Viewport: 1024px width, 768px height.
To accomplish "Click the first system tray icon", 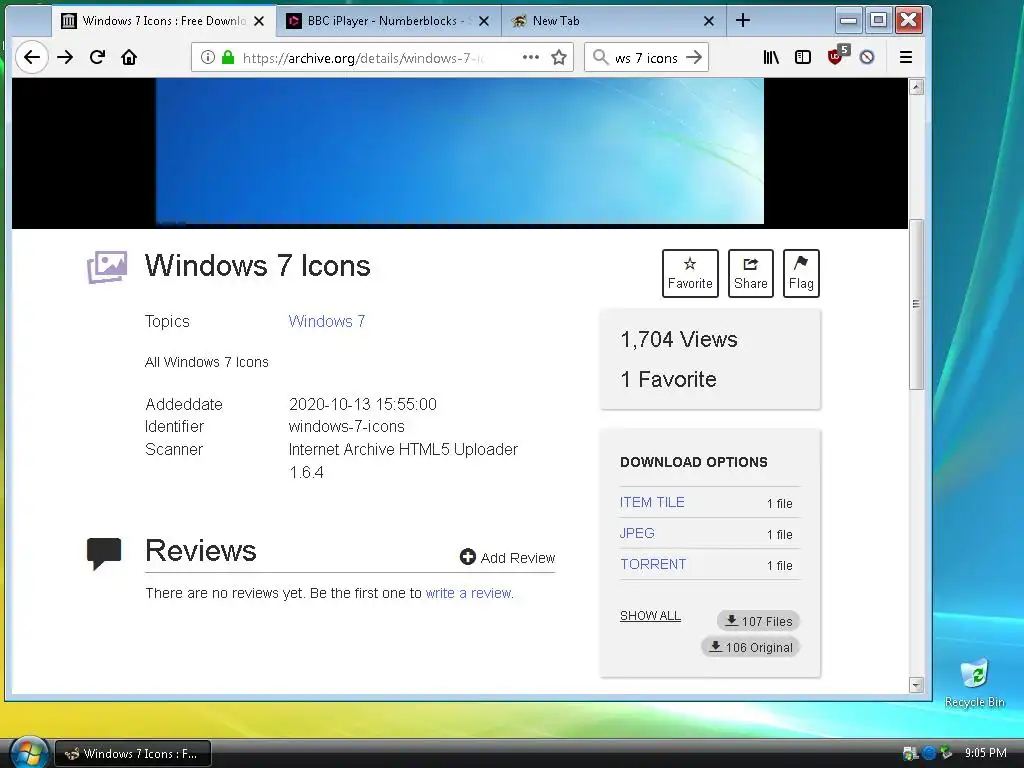I will point(910,753).
